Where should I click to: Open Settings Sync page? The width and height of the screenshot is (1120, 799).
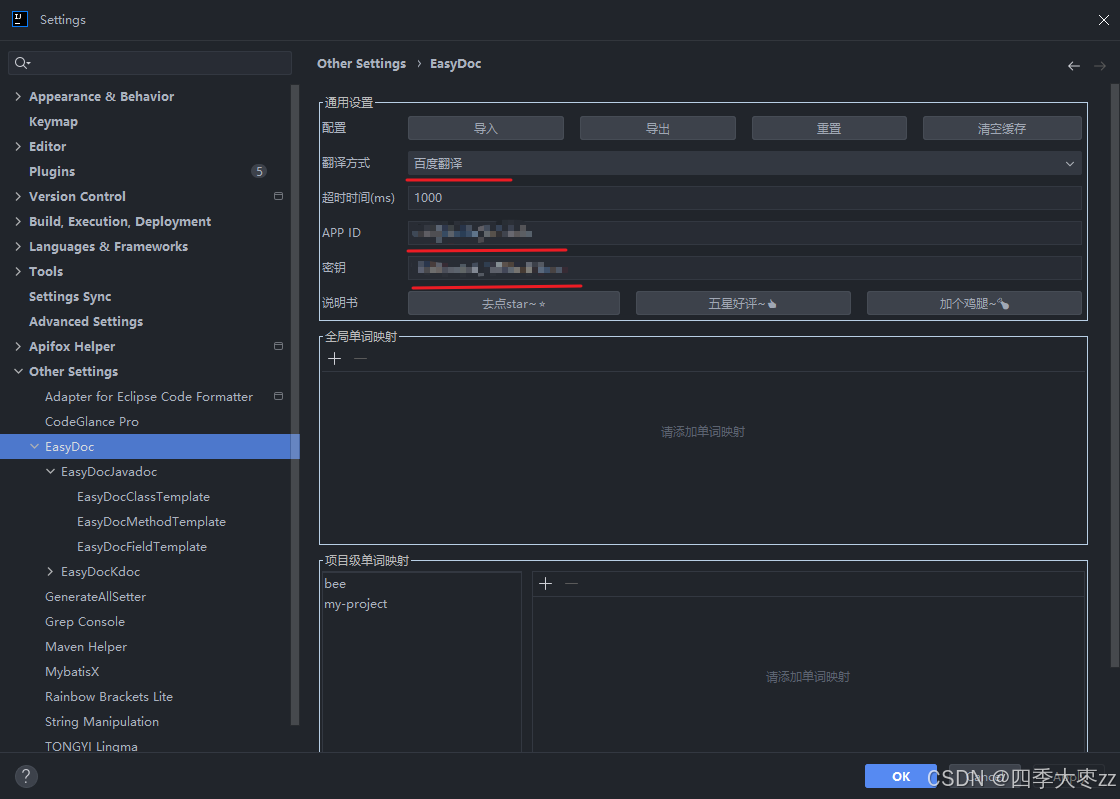70,296
